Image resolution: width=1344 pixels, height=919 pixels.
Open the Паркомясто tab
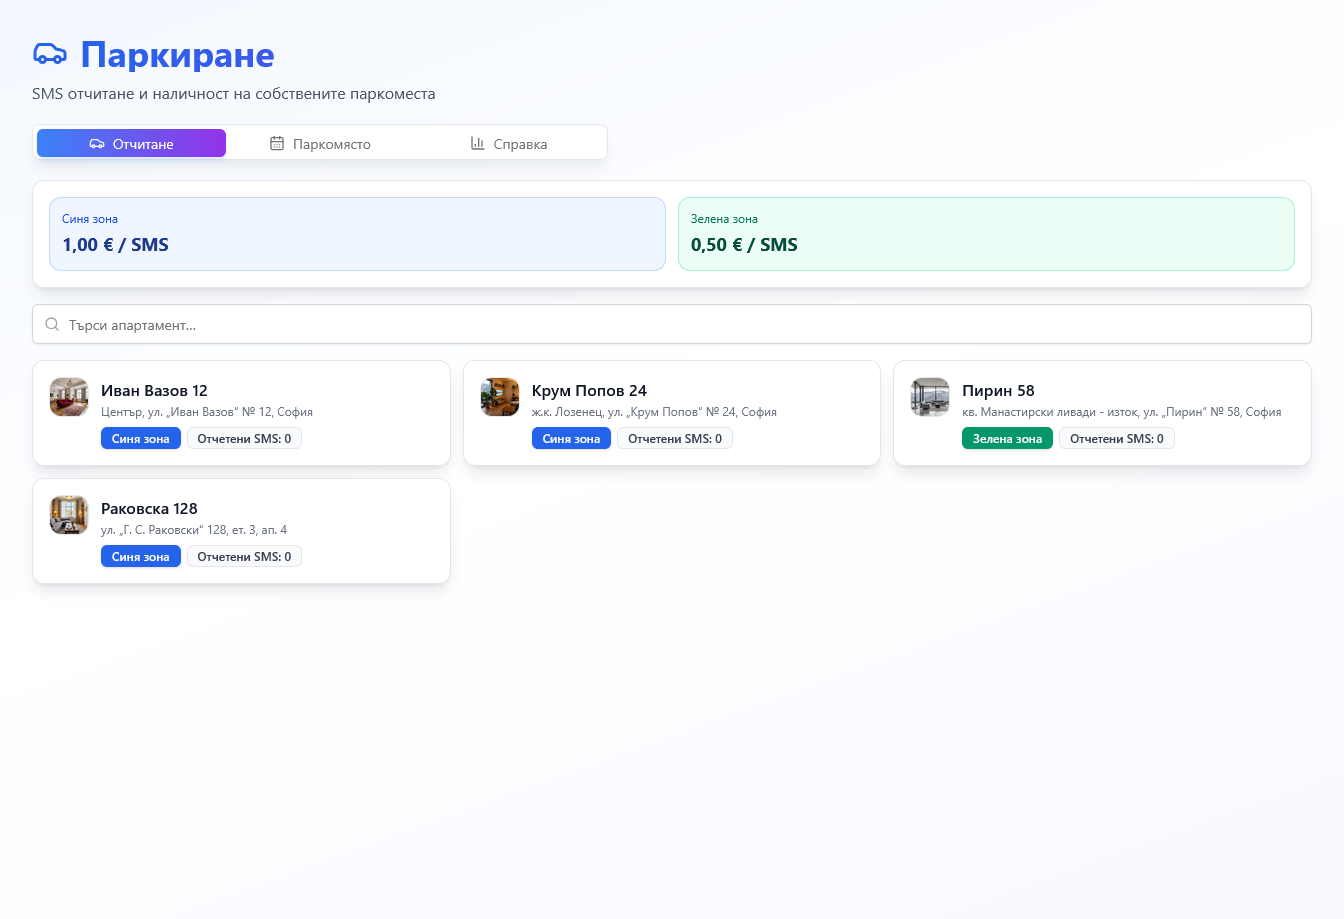click(320, 143)
